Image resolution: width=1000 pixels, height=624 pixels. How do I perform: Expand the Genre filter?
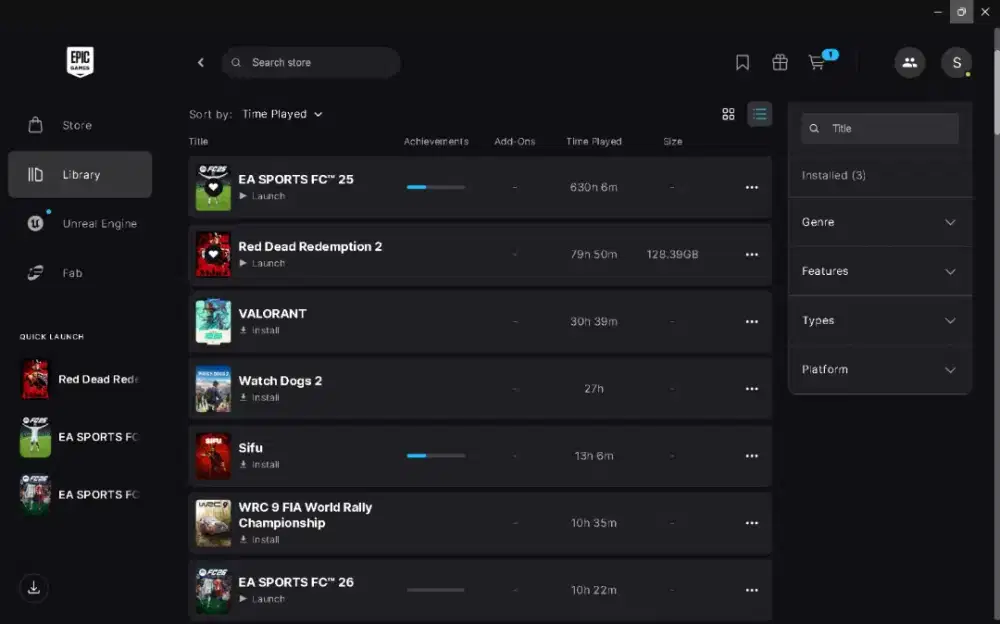(x=879, y=222)
